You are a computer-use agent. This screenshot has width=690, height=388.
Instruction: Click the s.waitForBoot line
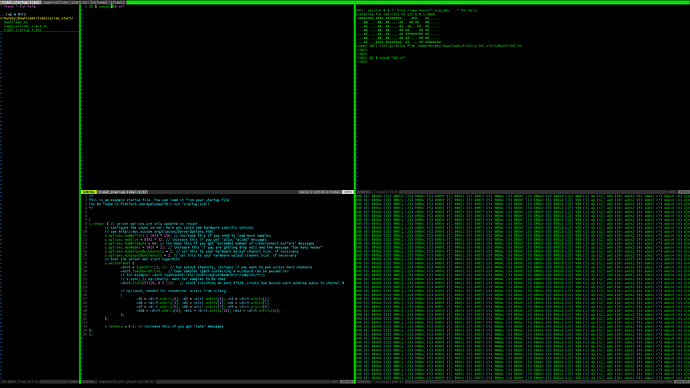point(120,264)
